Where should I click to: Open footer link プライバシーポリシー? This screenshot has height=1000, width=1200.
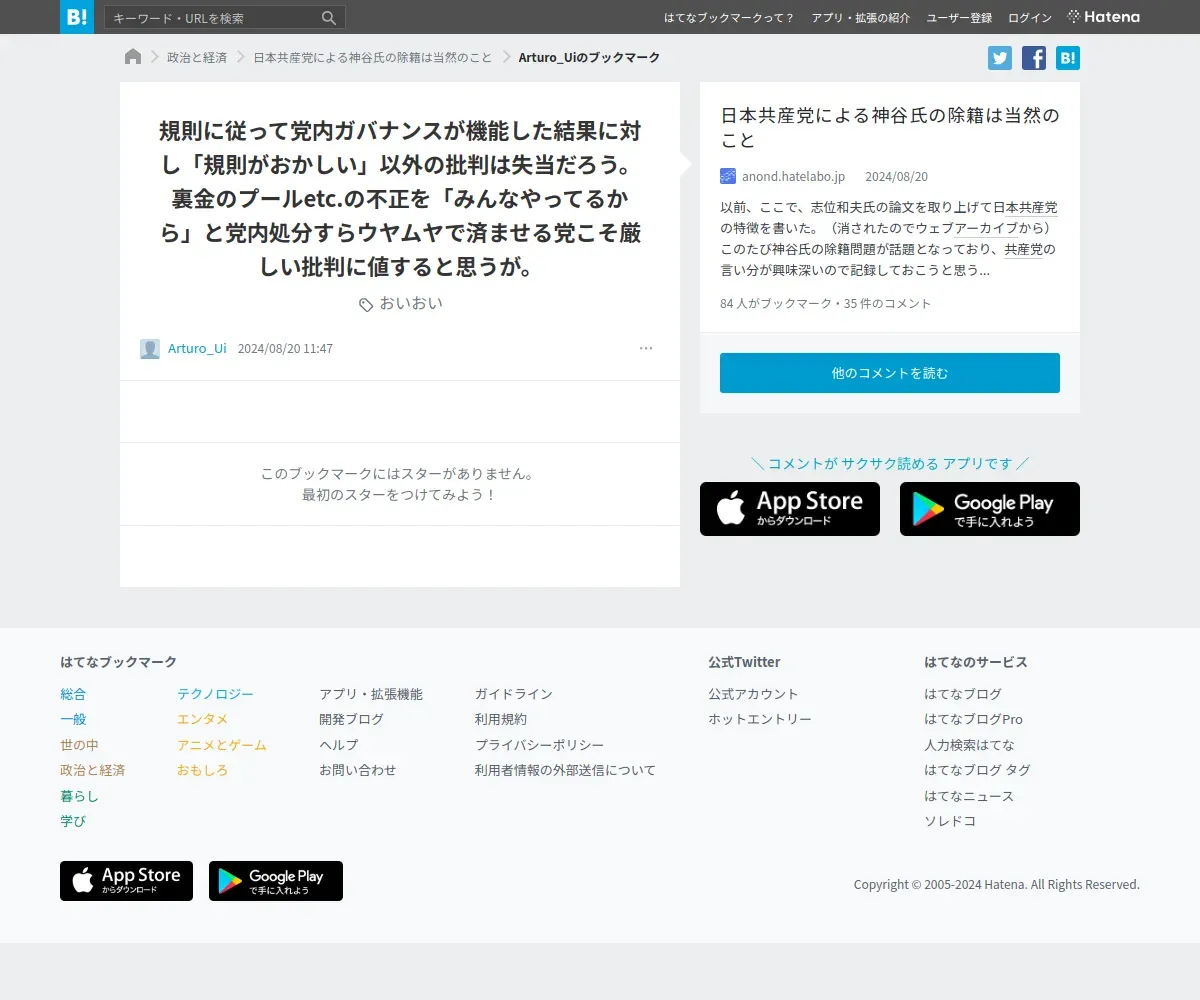pyautogui.click(x=540, y=745)
